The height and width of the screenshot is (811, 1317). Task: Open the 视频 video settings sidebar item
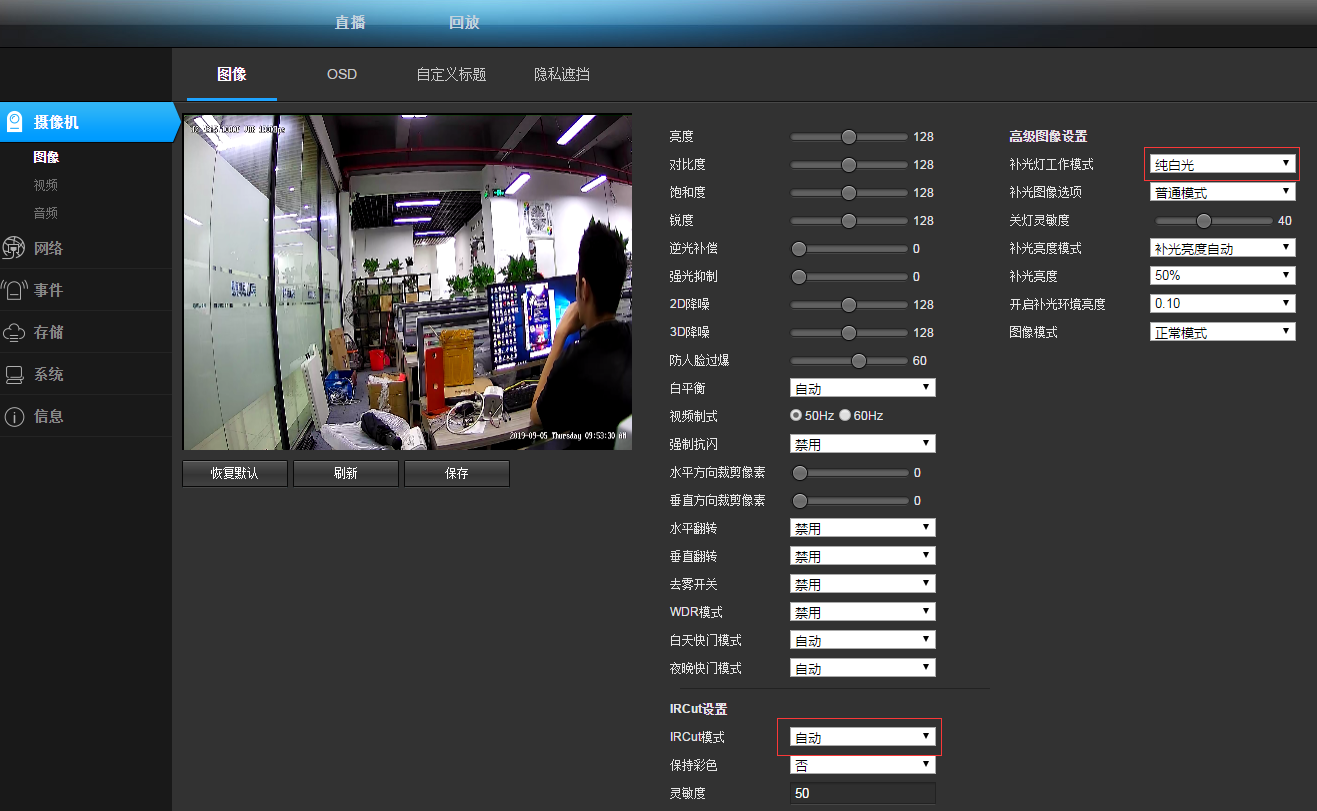pyautogui.click(x=46, y=185)
